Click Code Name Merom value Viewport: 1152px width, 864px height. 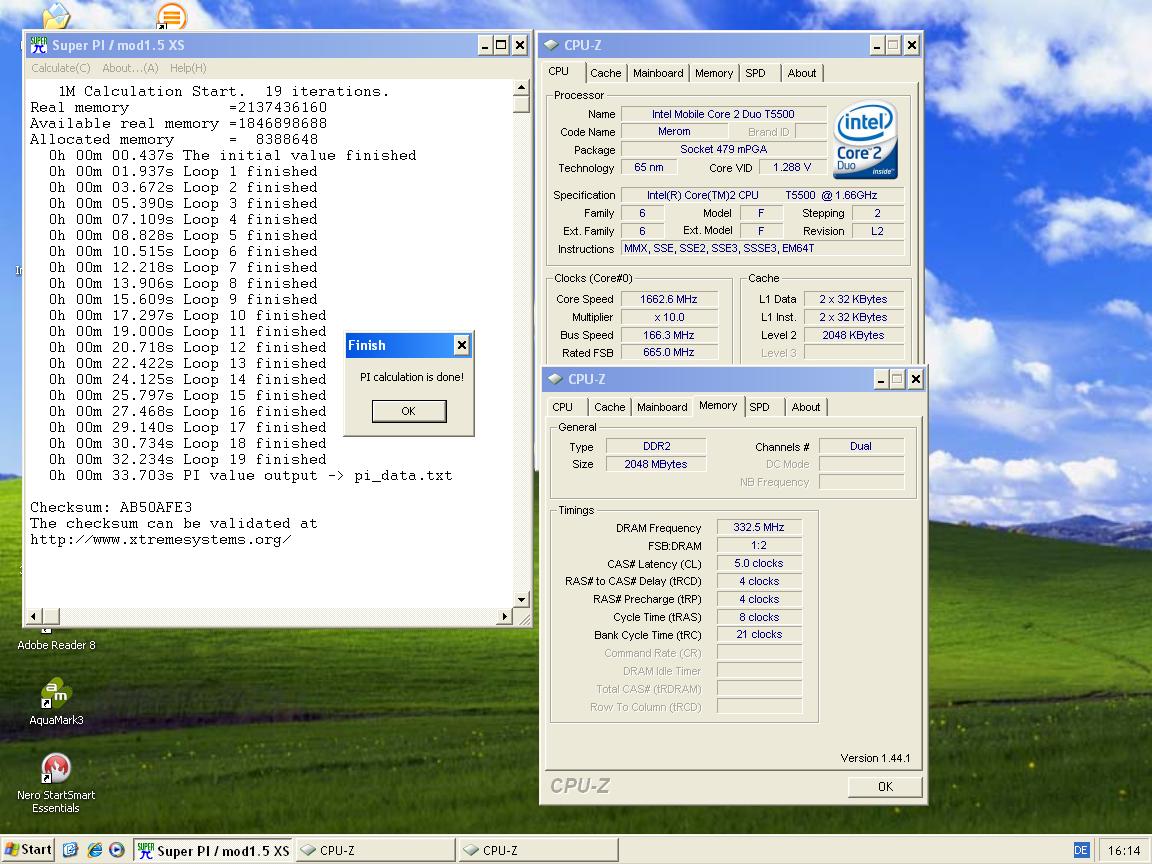tap(674, 132)
